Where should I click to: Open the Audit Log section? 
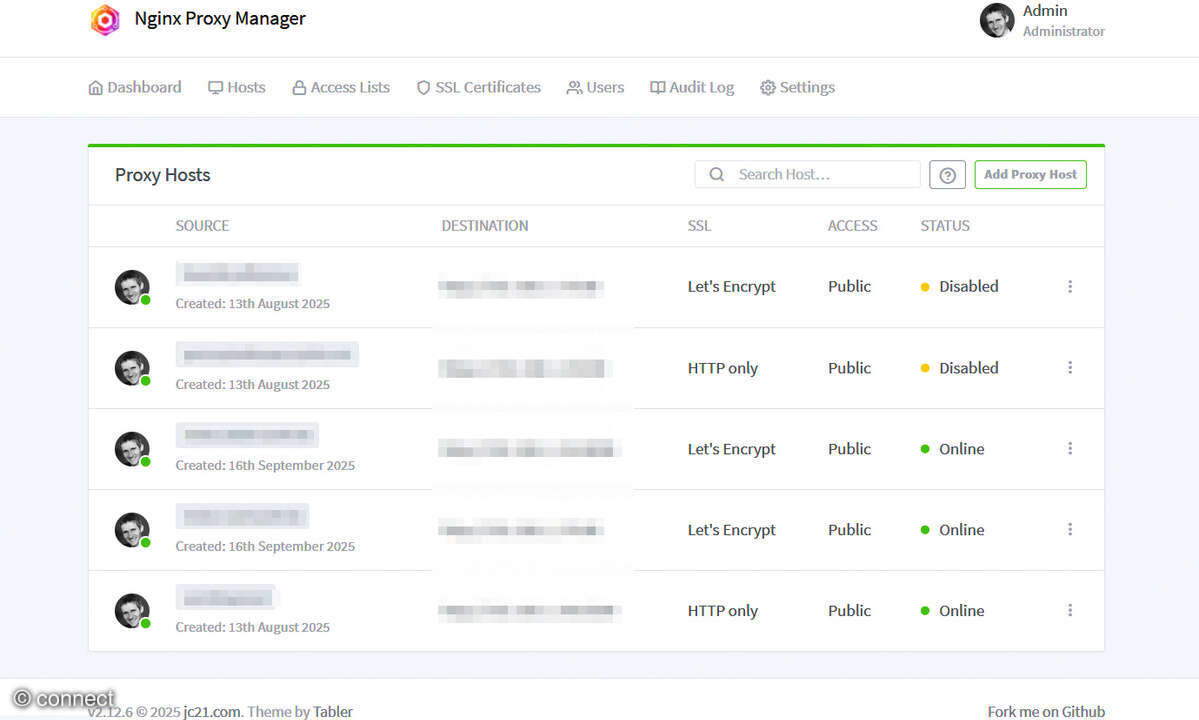[x=691, y=87]
